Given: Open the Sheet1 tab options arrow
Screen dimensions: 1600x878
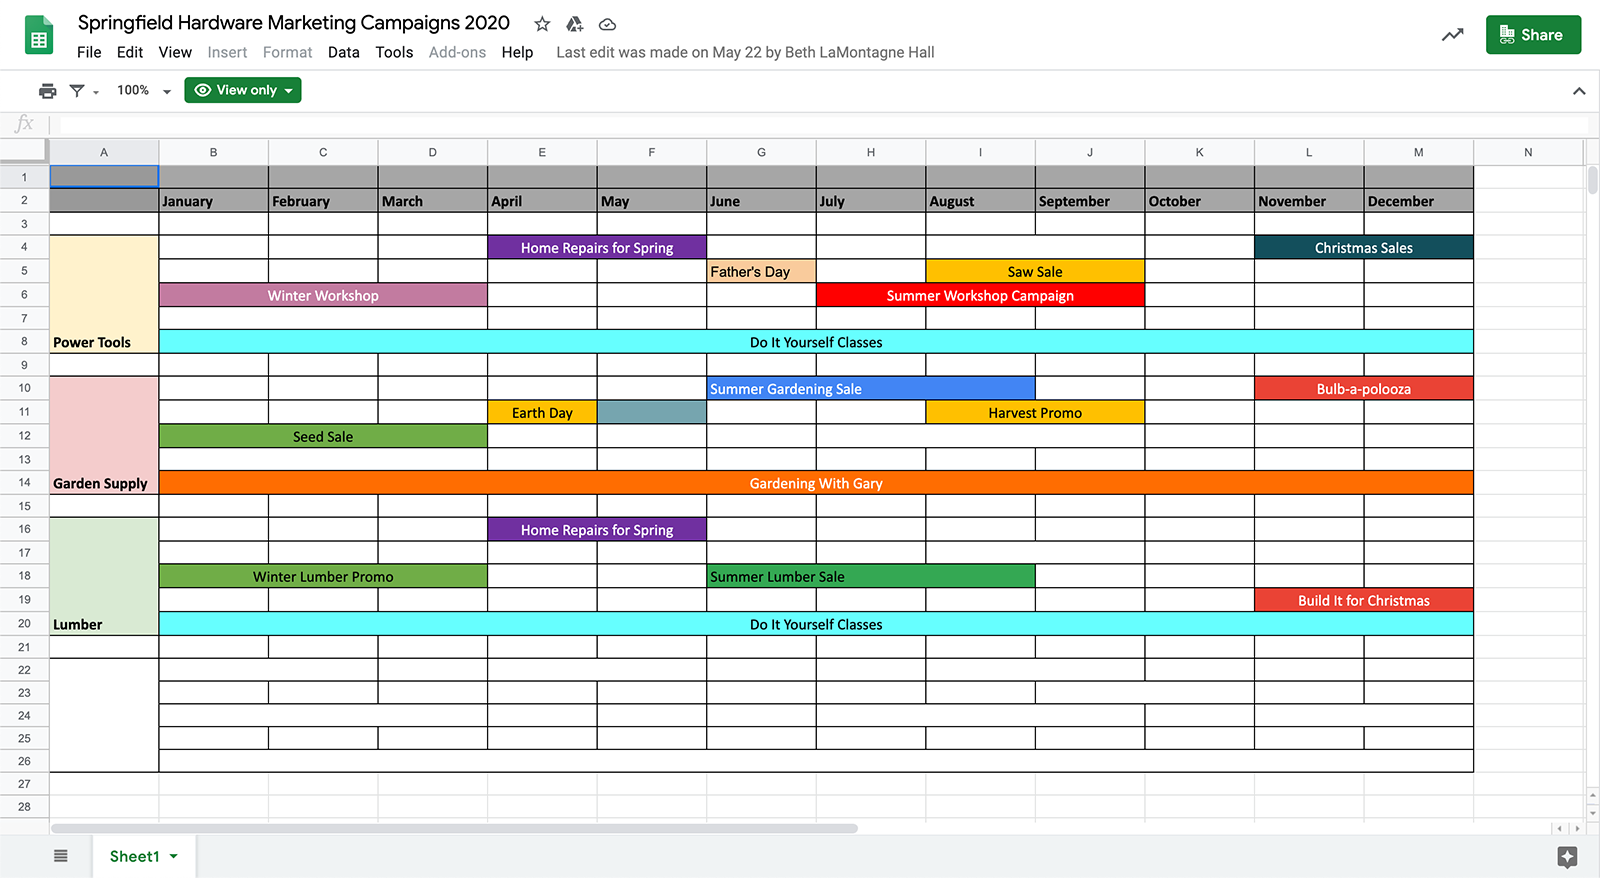Looking at the screenshot, I should coord(174,856).
